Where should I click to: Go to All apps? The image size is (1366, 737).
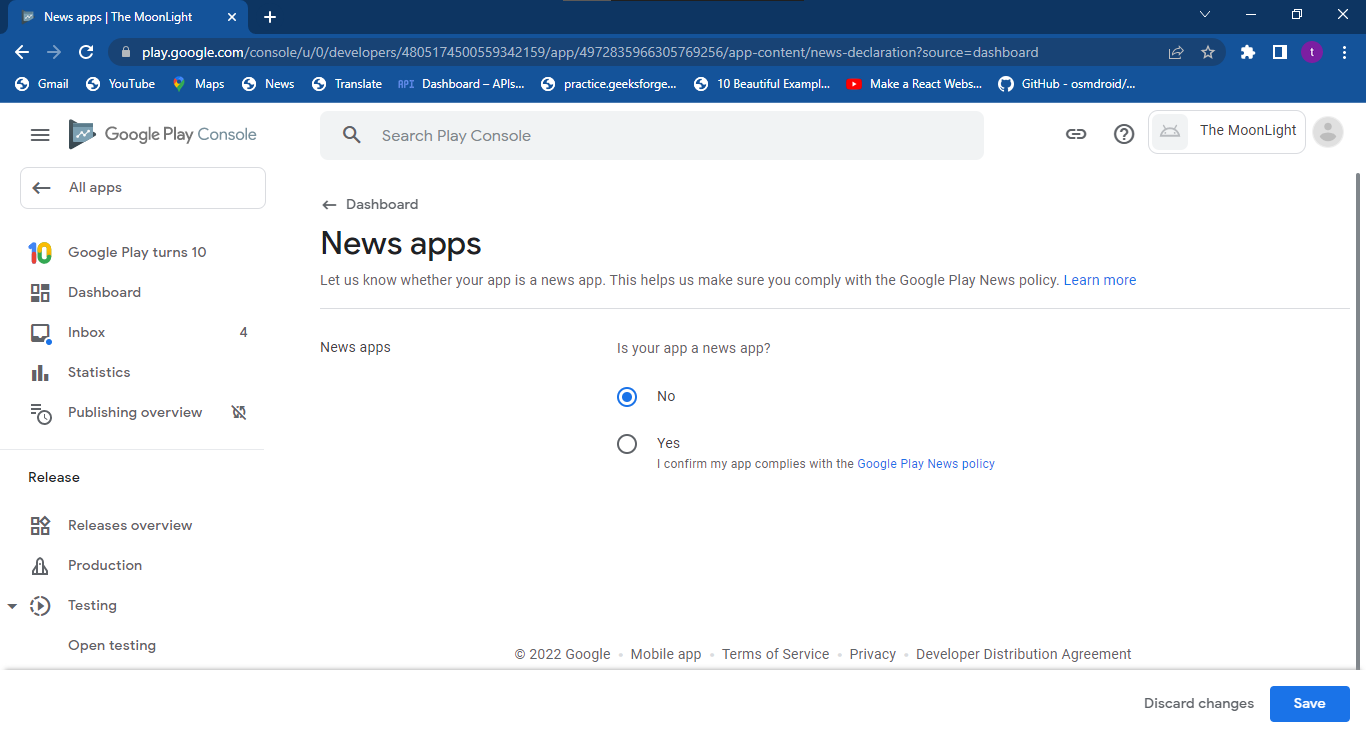coord(143,188)
